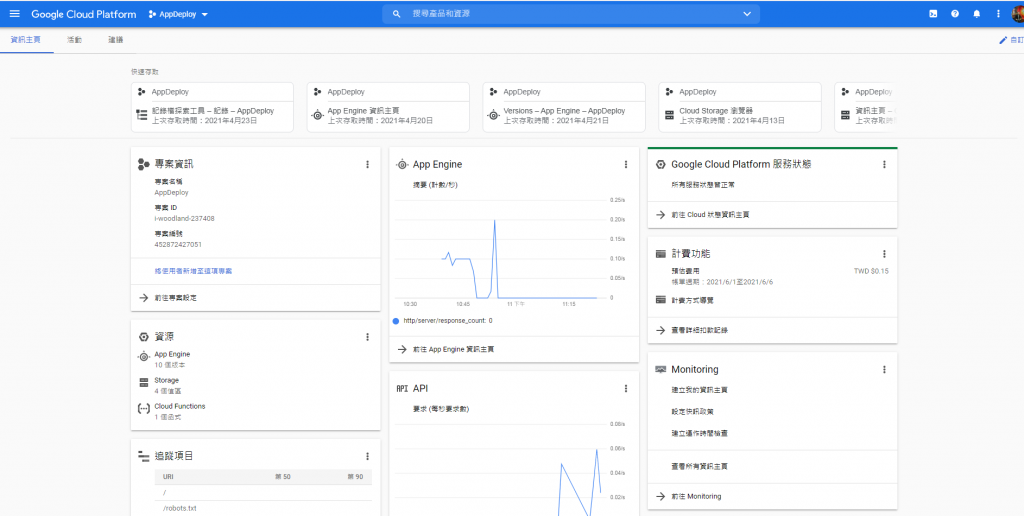Click the 服務狀態 card hexagon icon

coord(660,165)
